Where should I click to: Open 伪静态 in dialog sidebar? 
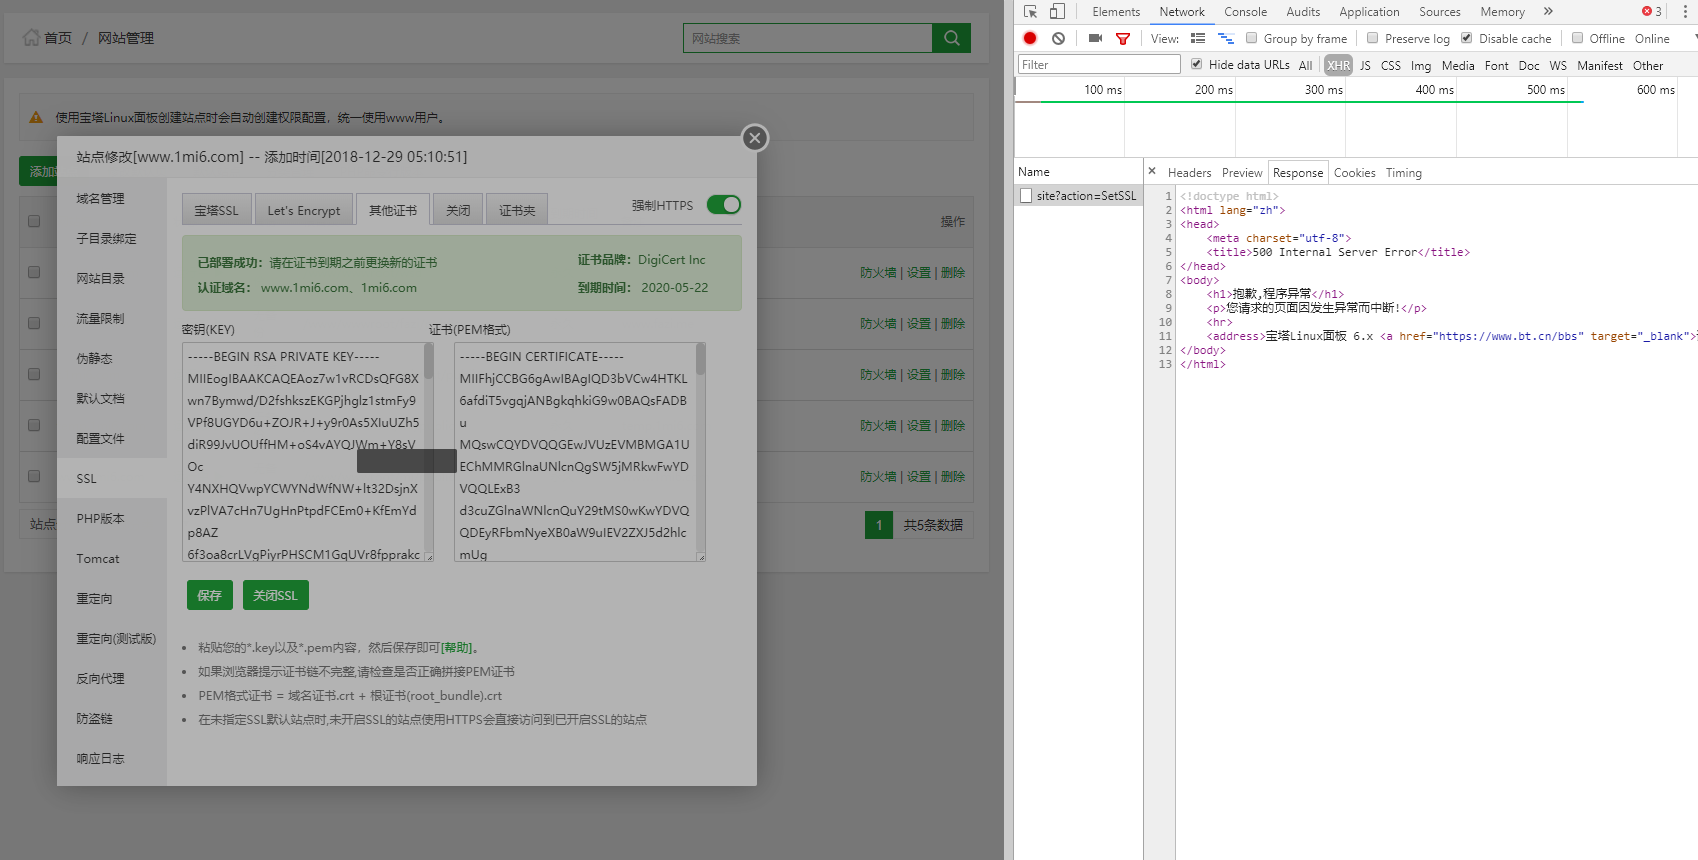click(x=111, y=358)
